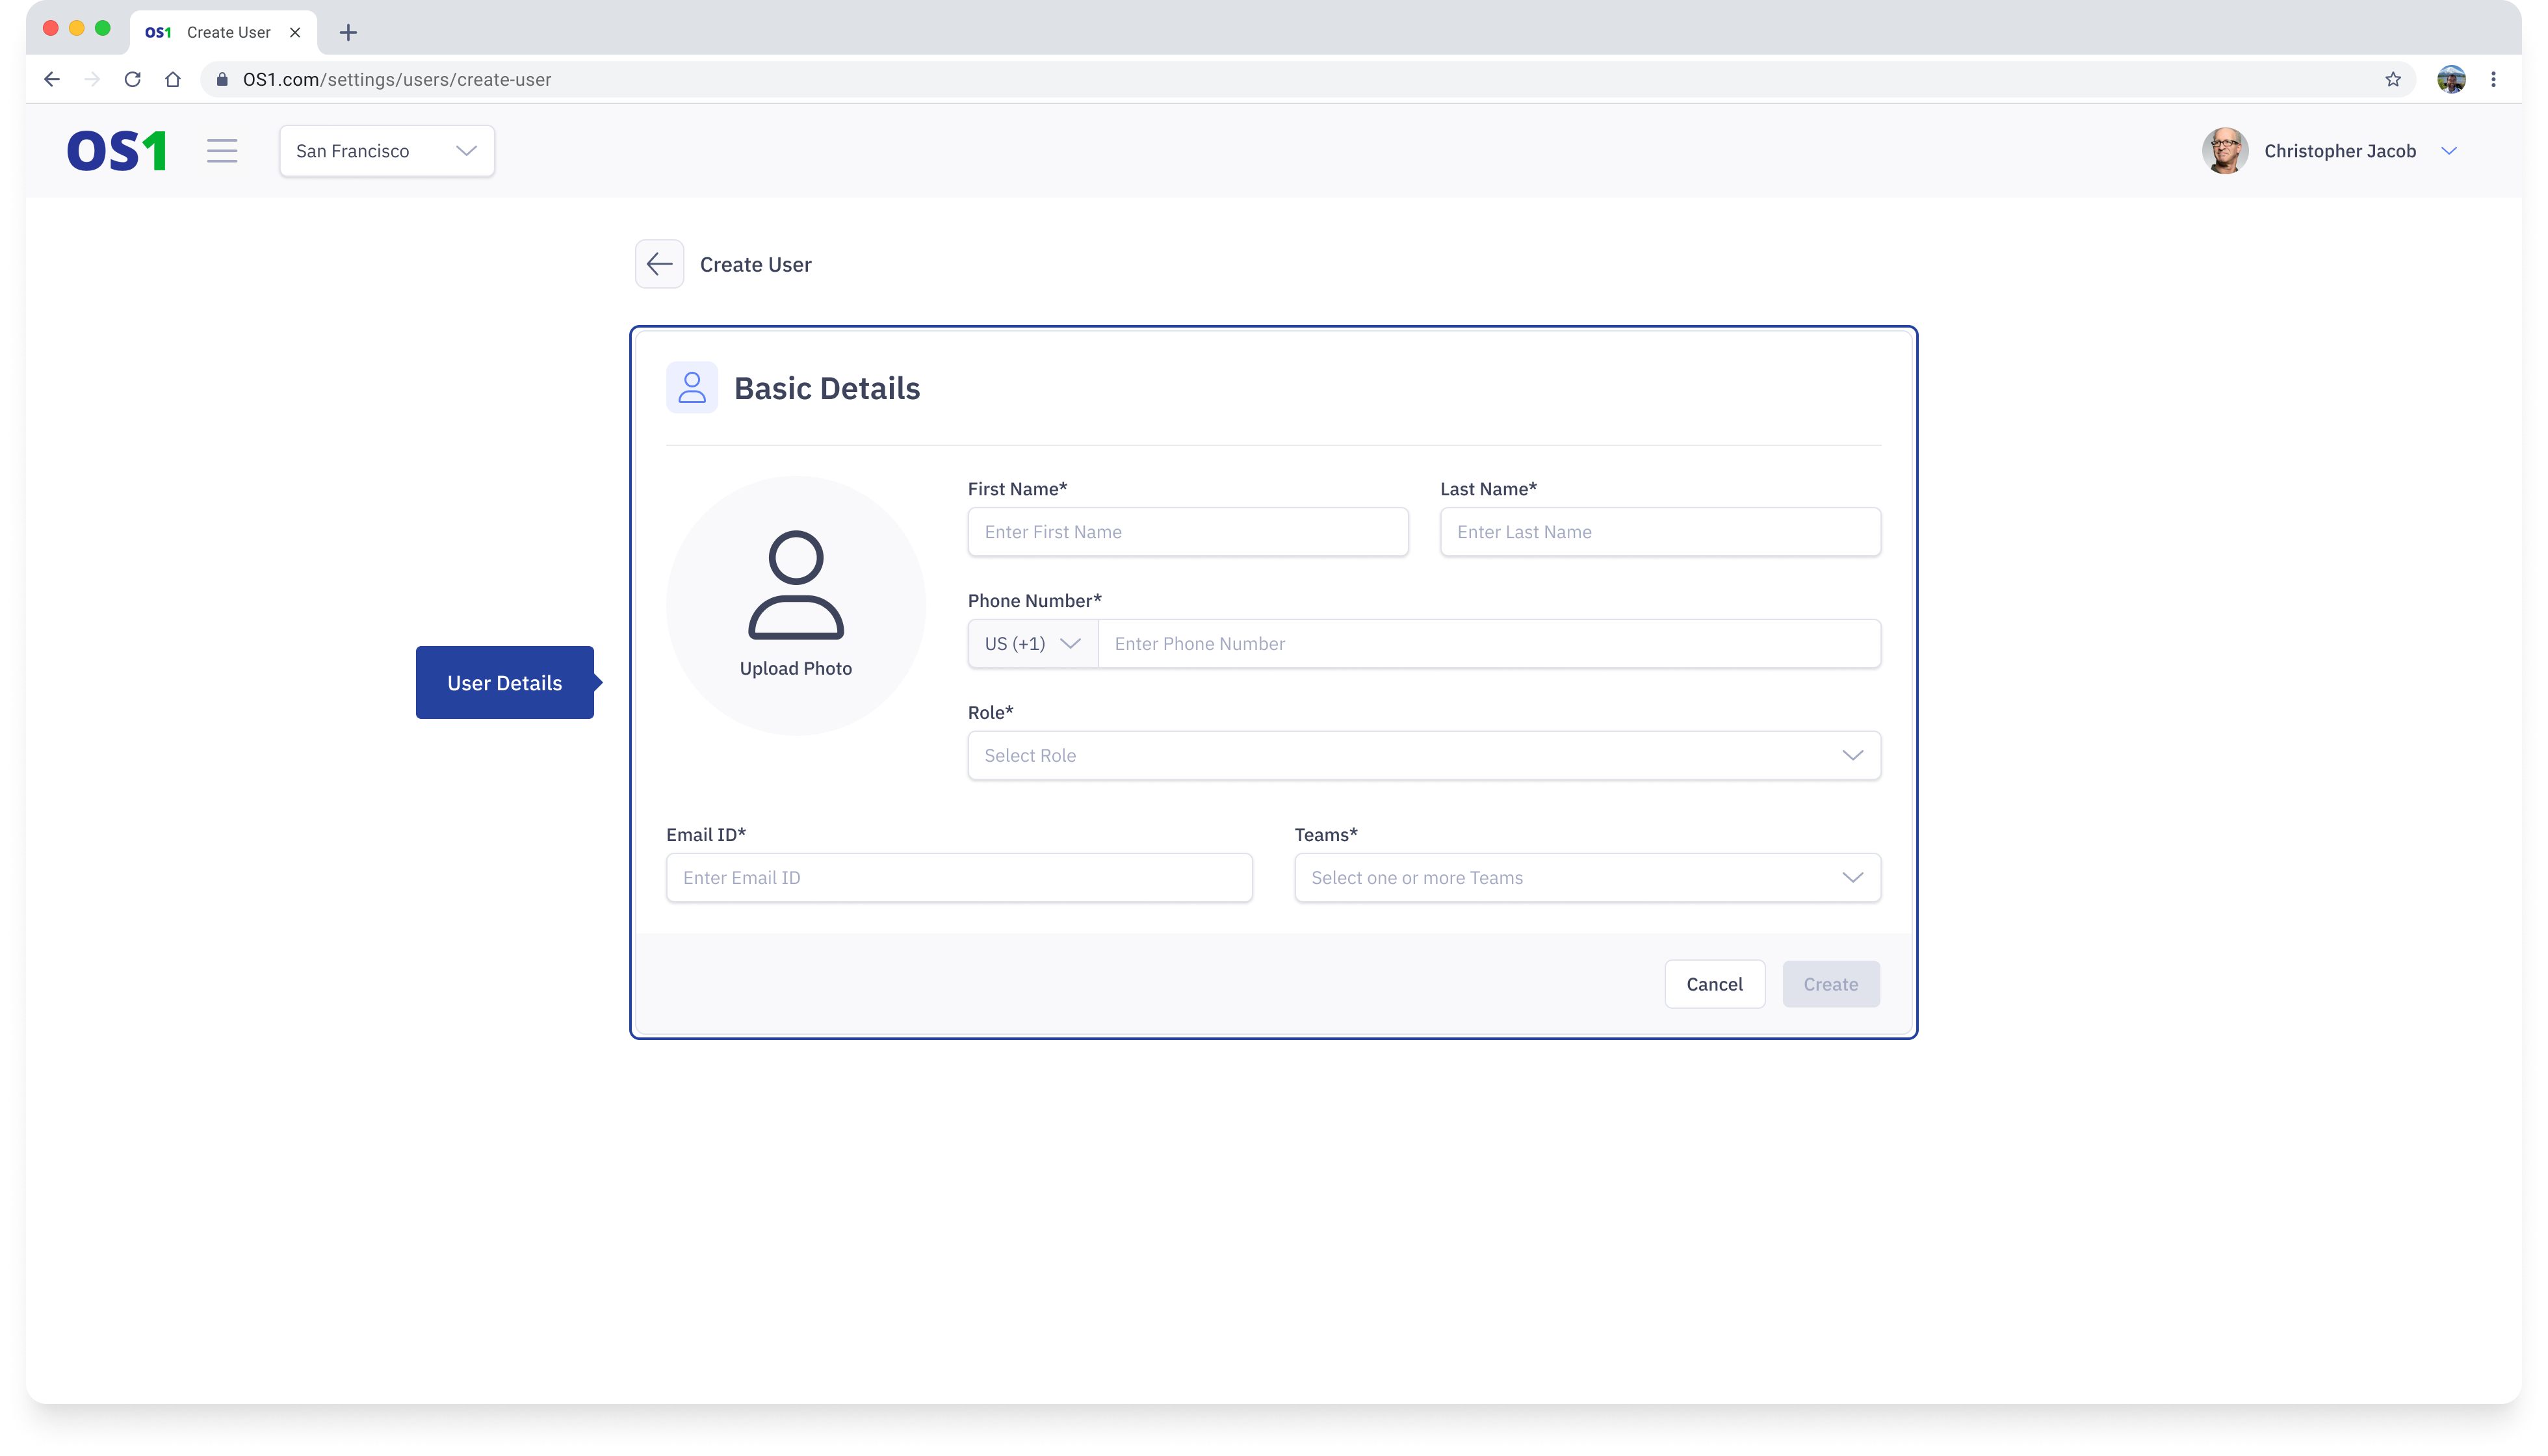Click the Cancel button
Viewport: 2548px width, 1456px height.
coord(1714,984)
